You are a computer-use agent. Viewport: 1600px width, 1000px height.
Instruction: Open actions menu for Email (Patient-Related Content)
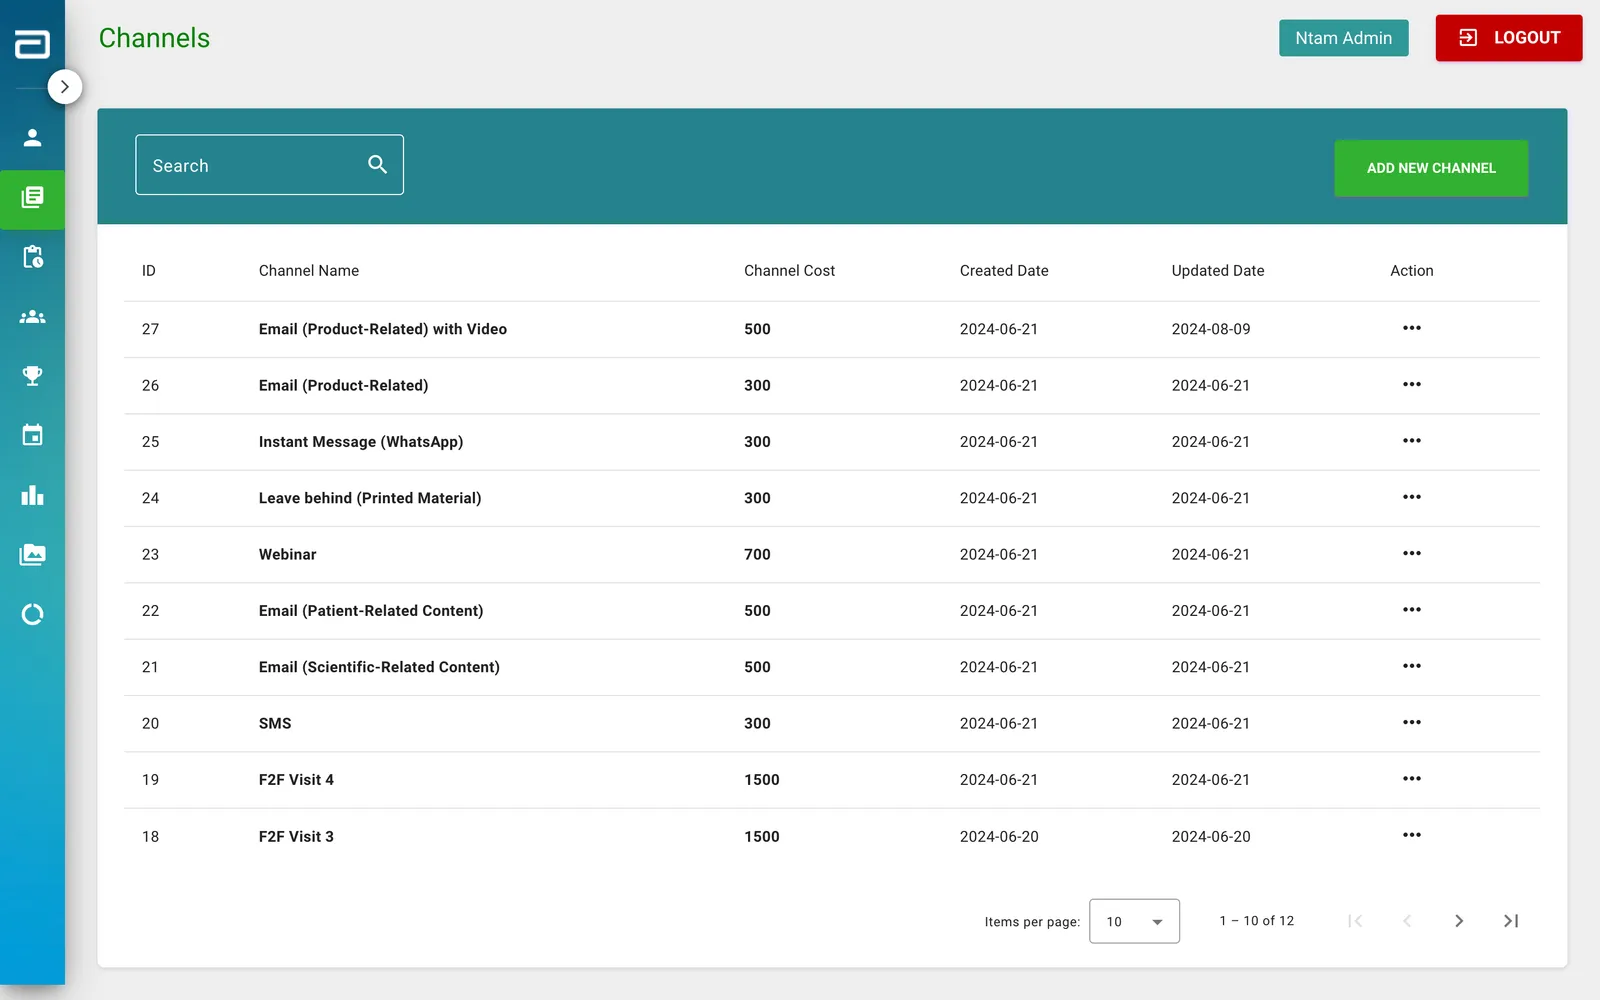point(1411,610)
